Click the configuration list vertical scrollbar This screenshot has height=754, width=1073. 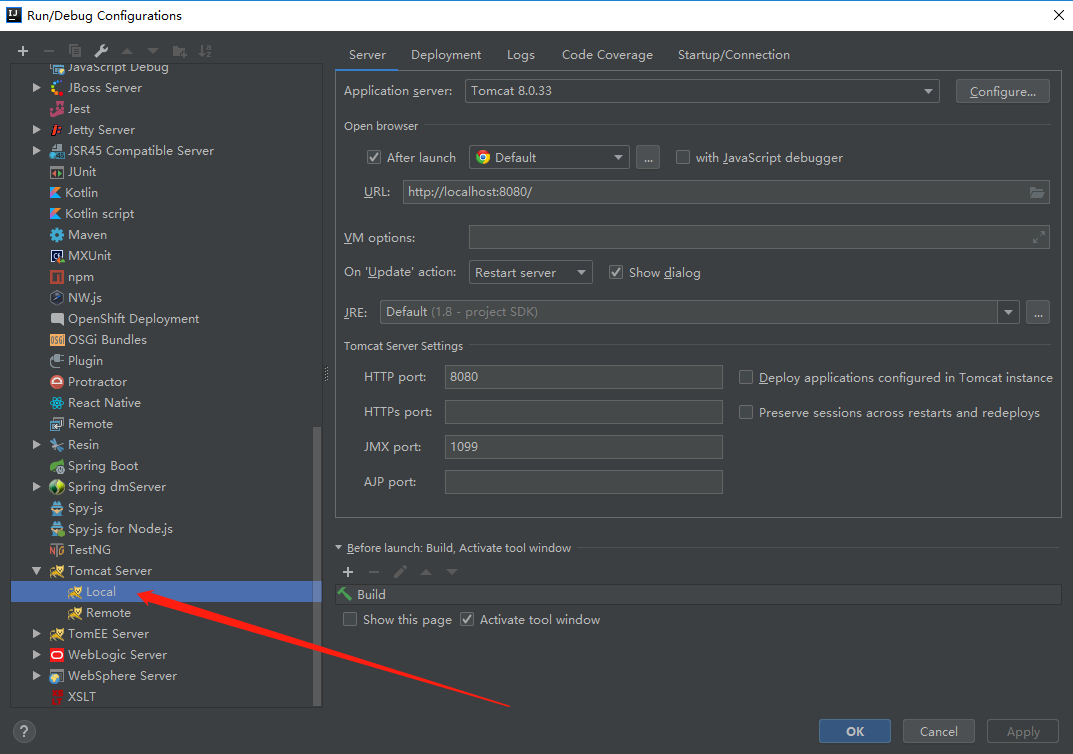[x=317, y=566]
